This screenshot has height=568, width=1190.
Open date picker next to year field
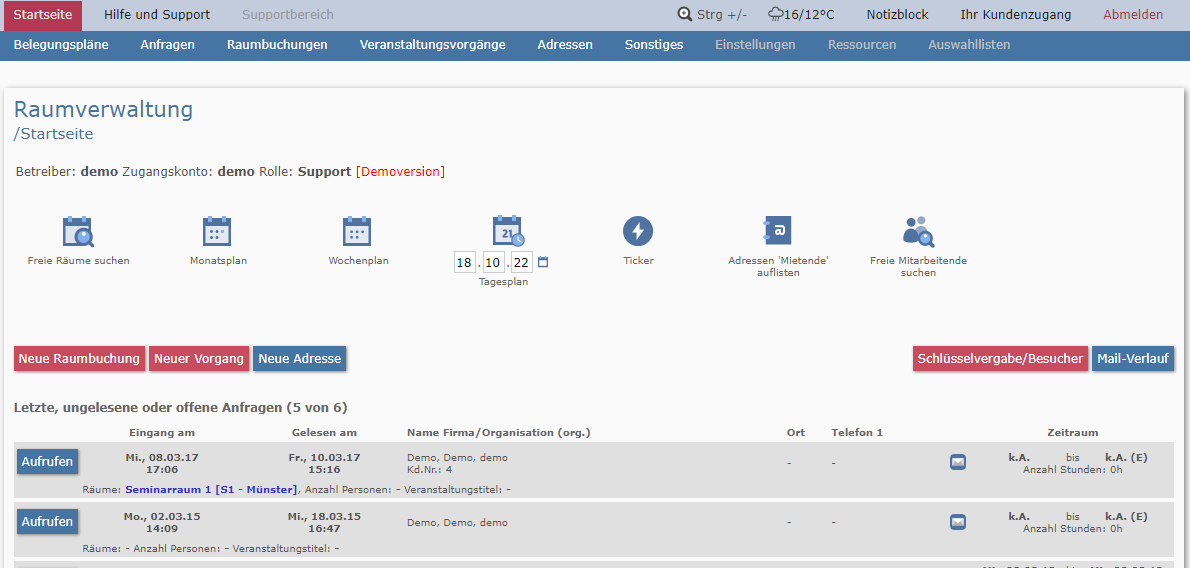(543, 263)
